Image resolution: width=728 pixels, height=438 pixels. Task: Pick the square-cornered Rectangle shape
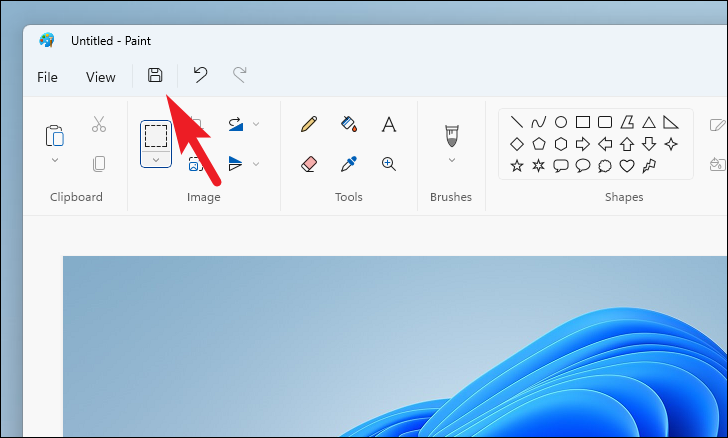pos(583,122)
